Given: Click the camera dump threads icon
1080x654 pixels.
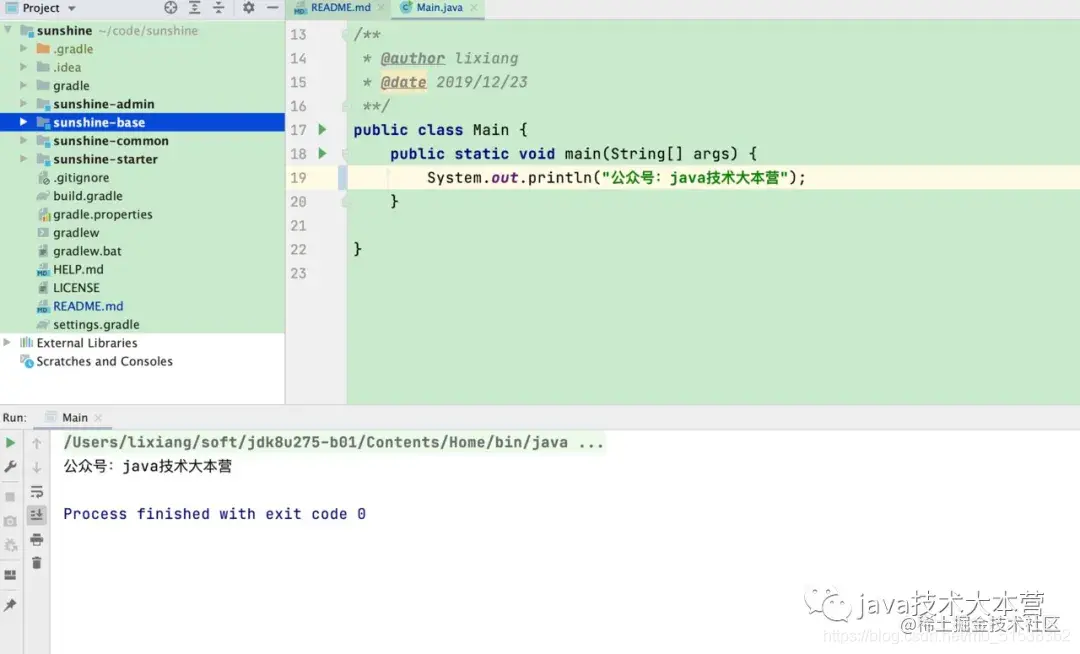Looking at the screenshot, I should (x=10, y=521).
